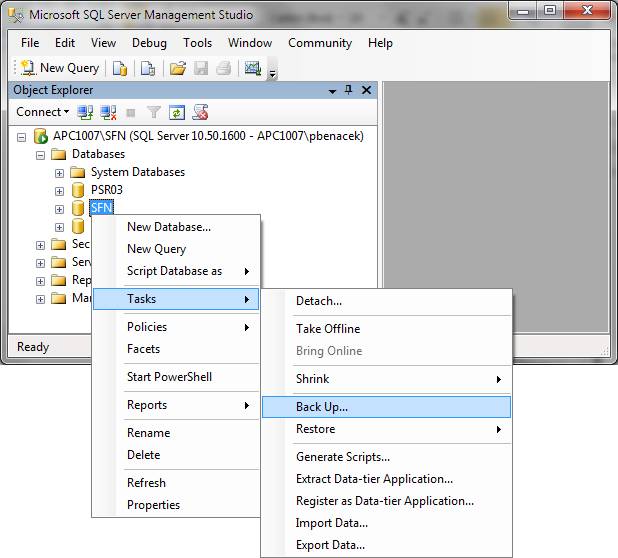Click Database Engine Query icon in toolbar

(x=120, y=68)
